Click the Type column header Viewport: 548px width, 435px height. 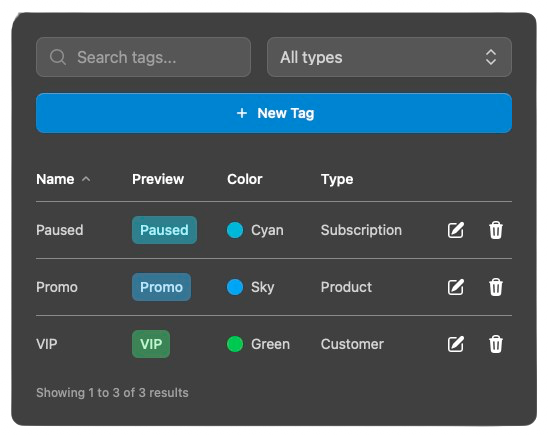pos(337,180)
